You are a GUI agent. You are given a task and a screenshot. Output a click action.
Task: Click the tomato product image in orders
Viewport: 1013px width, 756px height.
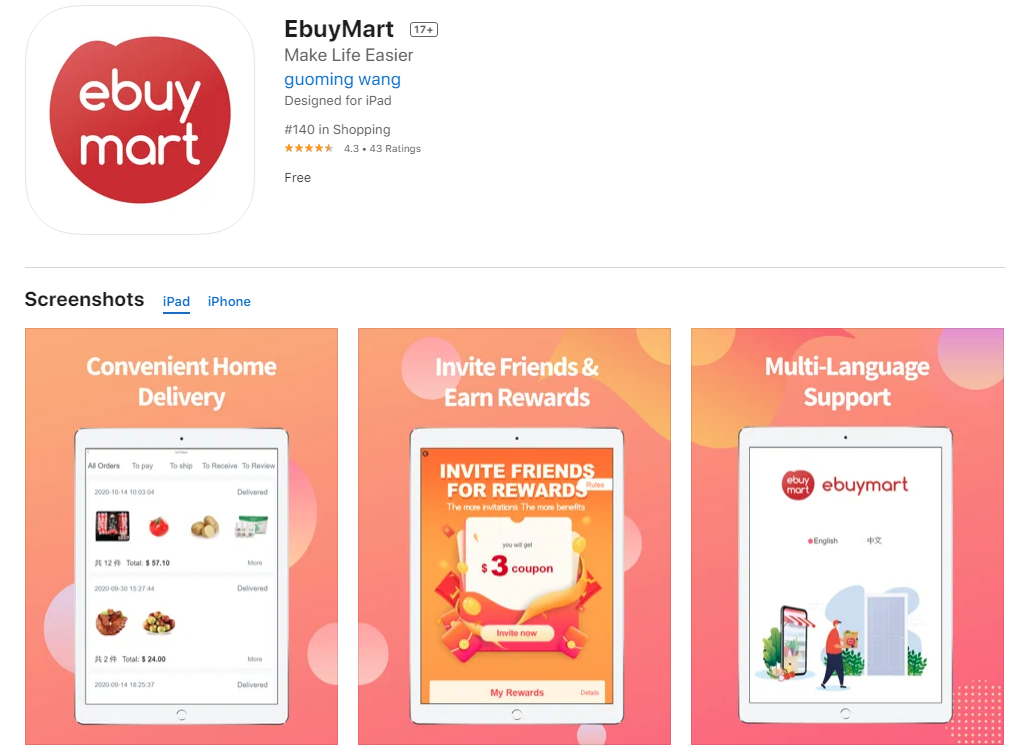tap(158, 527)
